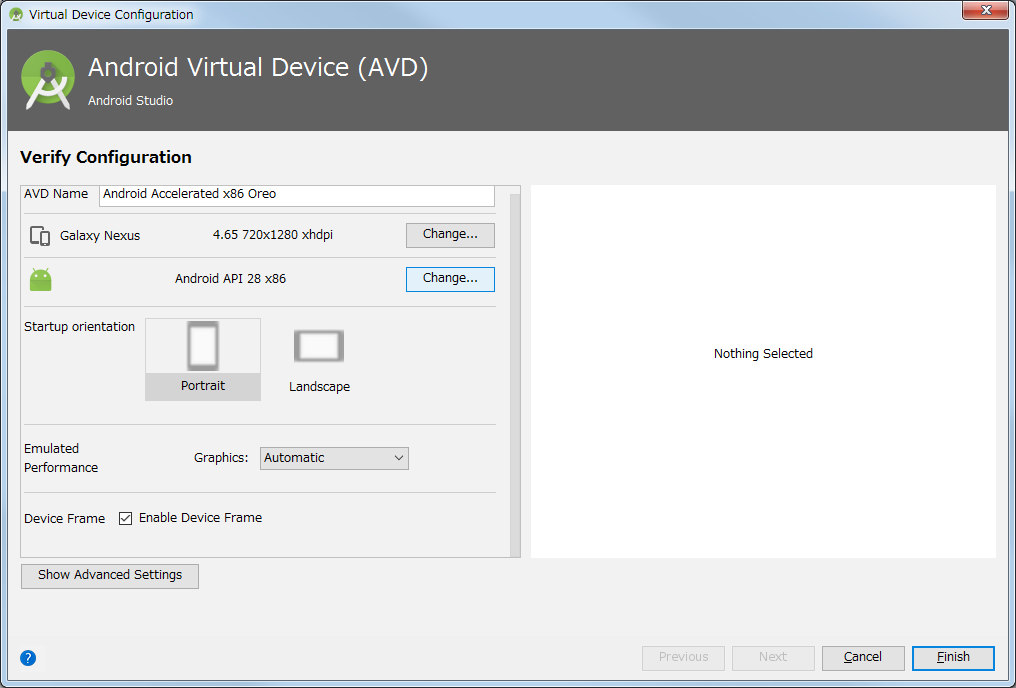Click into the AVD Name field
1016x688 pixels.
click(x=297, y=195)
